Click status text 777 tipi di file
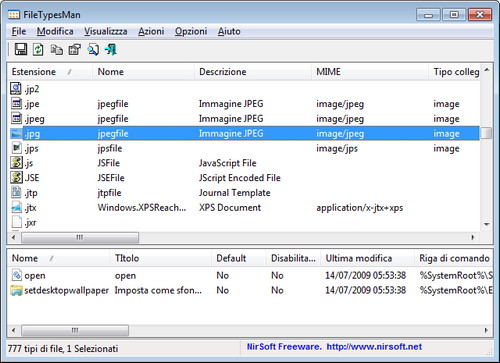Image resolution: width=500 pixels, height=363 pixels. coord(35,349)
